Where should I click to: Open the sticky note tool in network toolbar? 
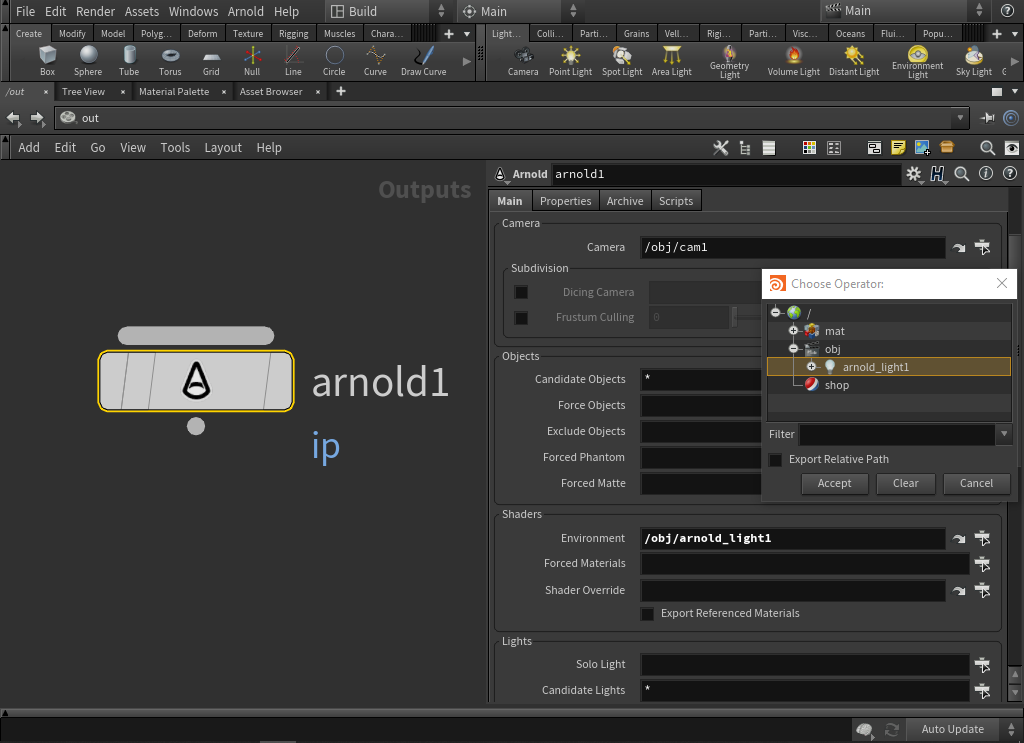coord(898,148)
